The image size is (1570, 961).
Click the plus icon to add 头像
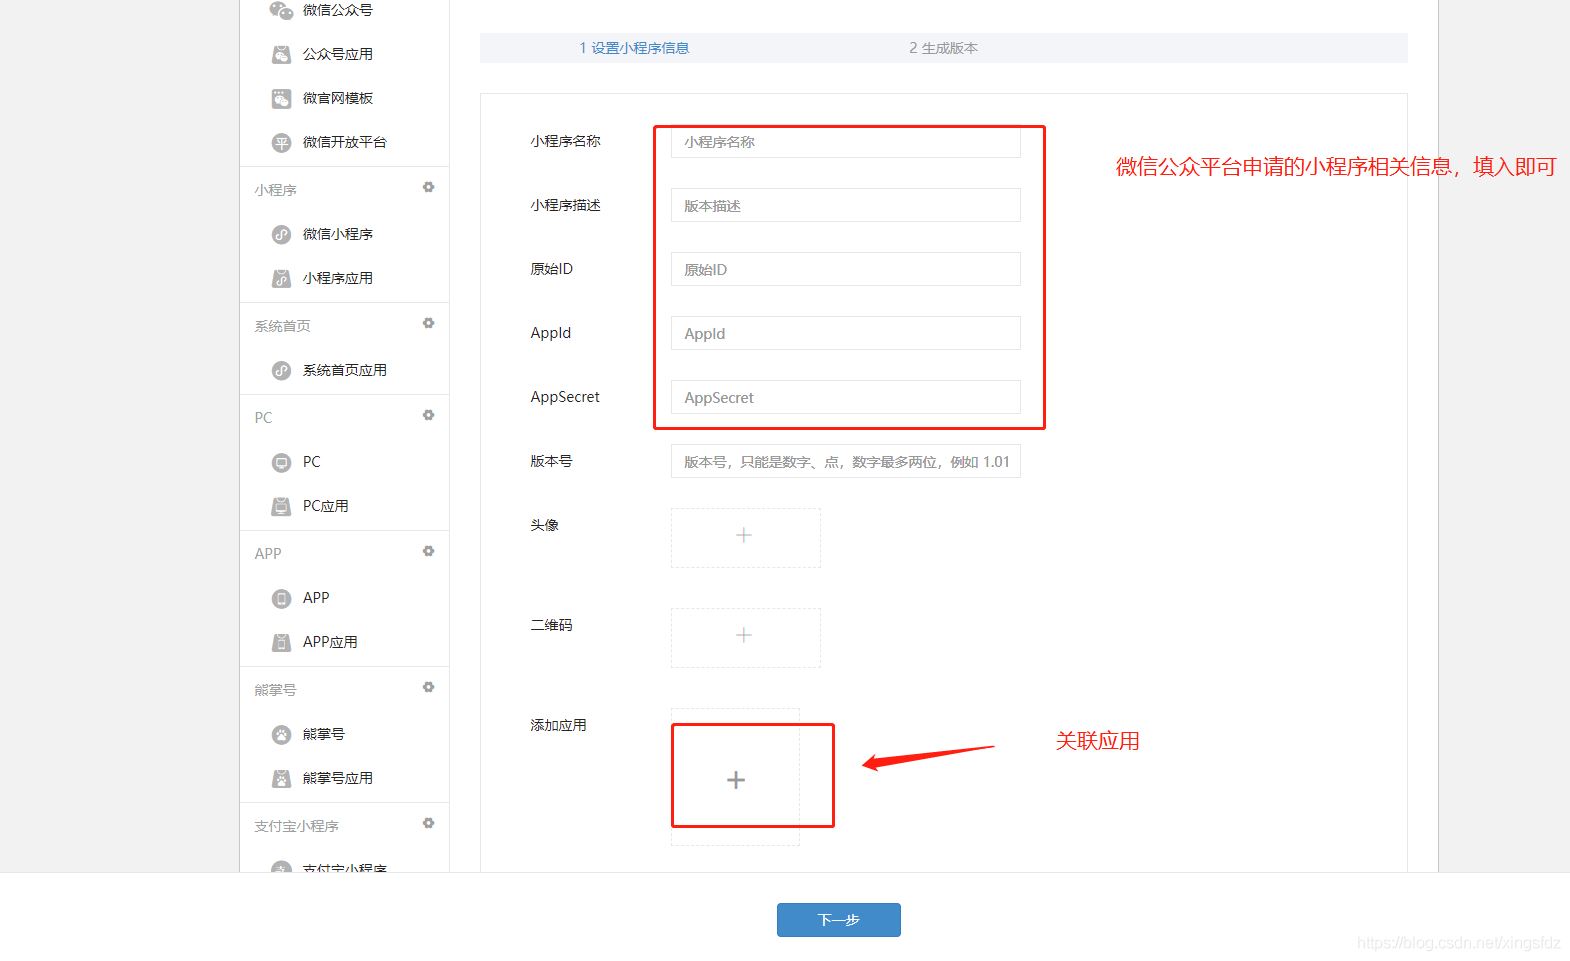coord(744,537)
